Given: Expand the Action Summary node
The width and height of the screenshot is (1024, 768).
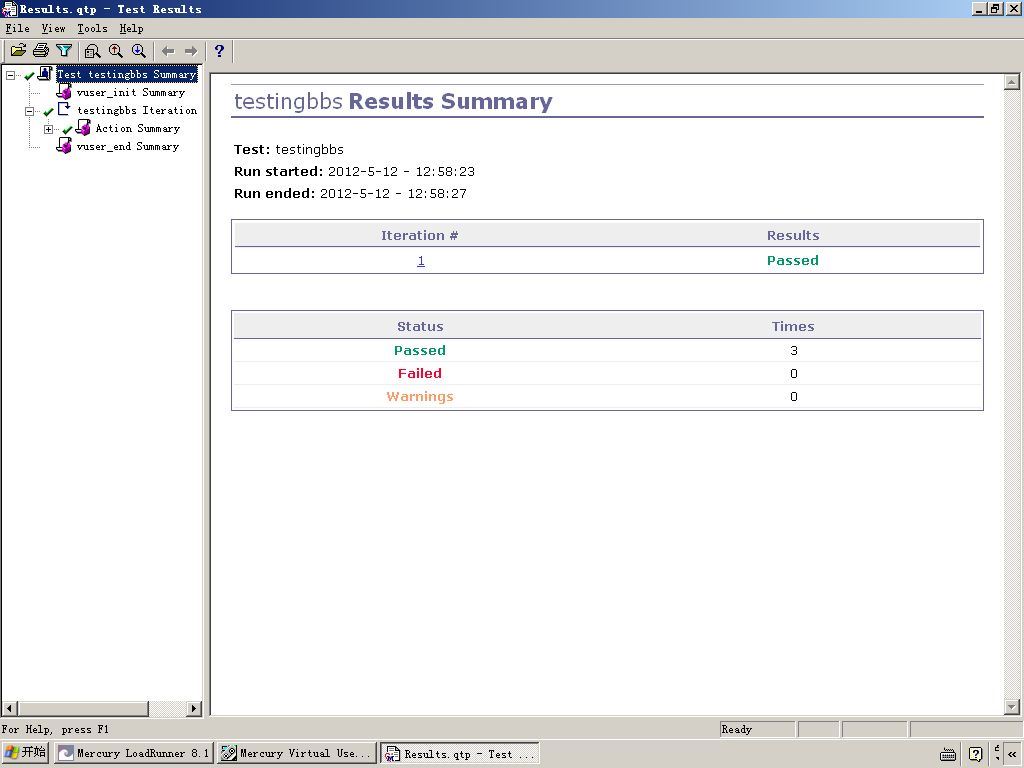Looking at the screenshot, I should coord(48,129).
